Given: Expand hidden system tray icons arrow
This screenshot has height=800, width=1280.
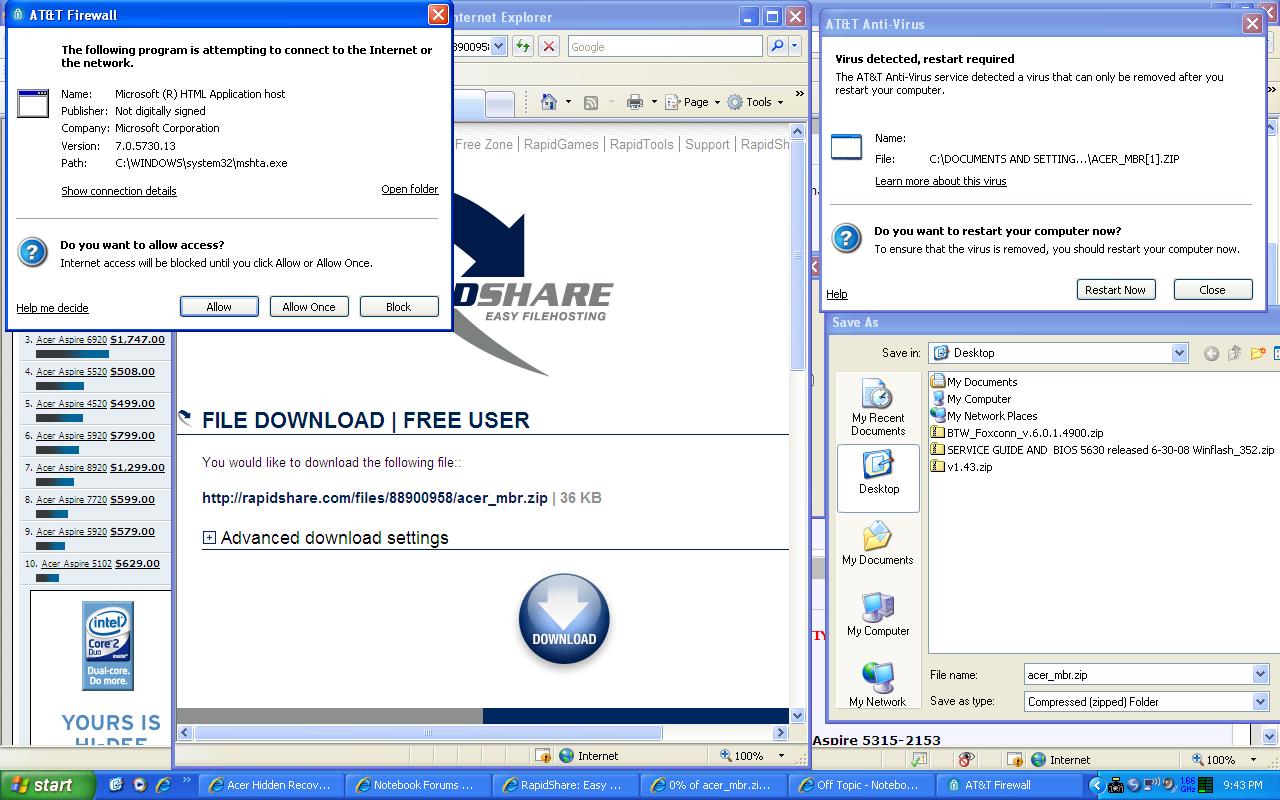Looking at the screenshot, I should tap(1096, 786).
